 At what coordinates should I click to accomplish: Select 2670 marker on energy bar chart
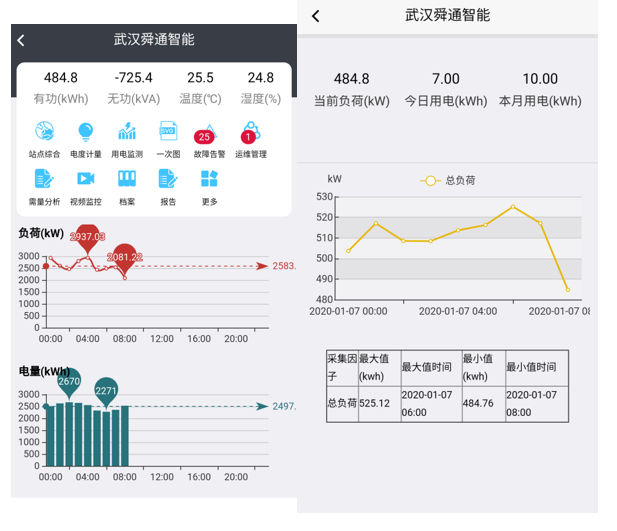point(69,382)
